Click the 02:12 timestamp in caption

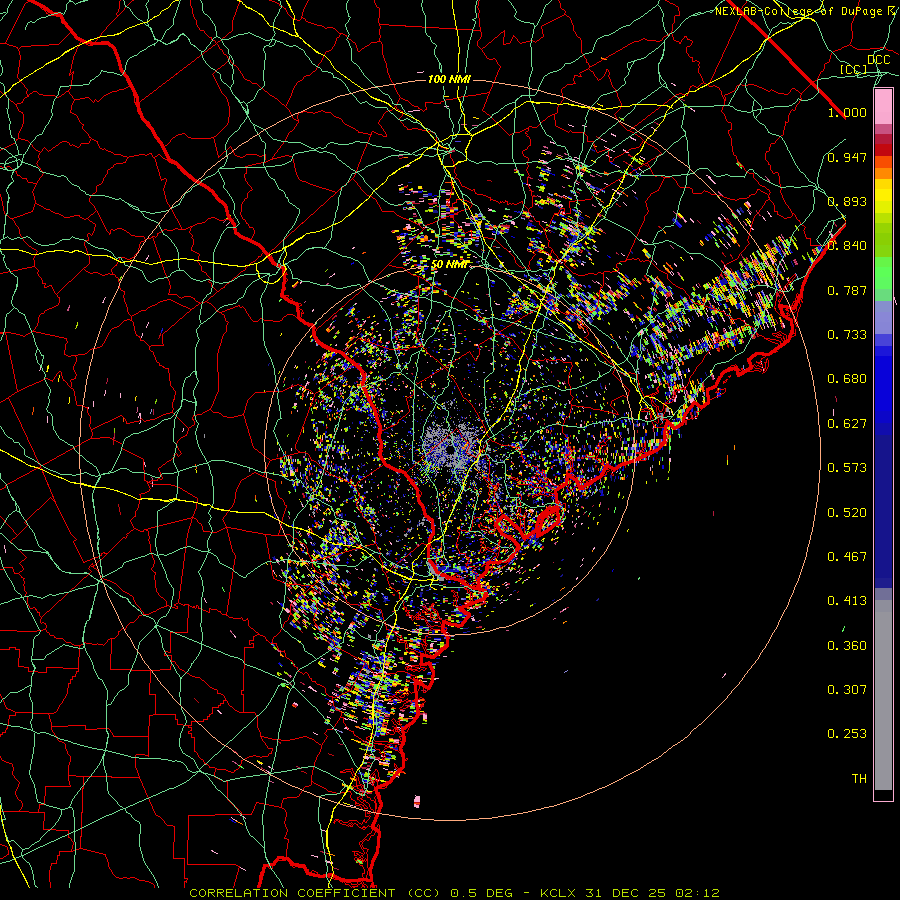[x=697, y=893]
